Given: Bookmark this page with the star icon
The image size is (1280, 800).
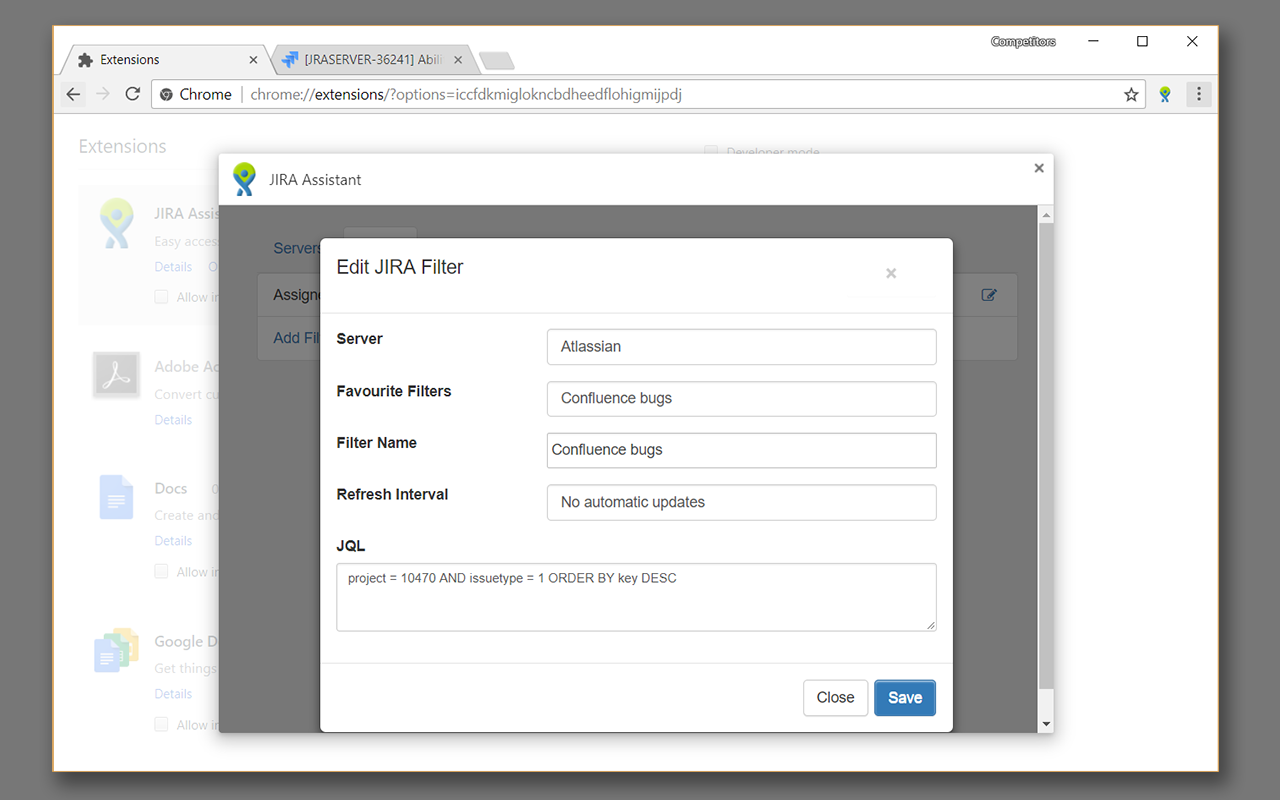Looking at the screenshot, I should coord(1131,95).
